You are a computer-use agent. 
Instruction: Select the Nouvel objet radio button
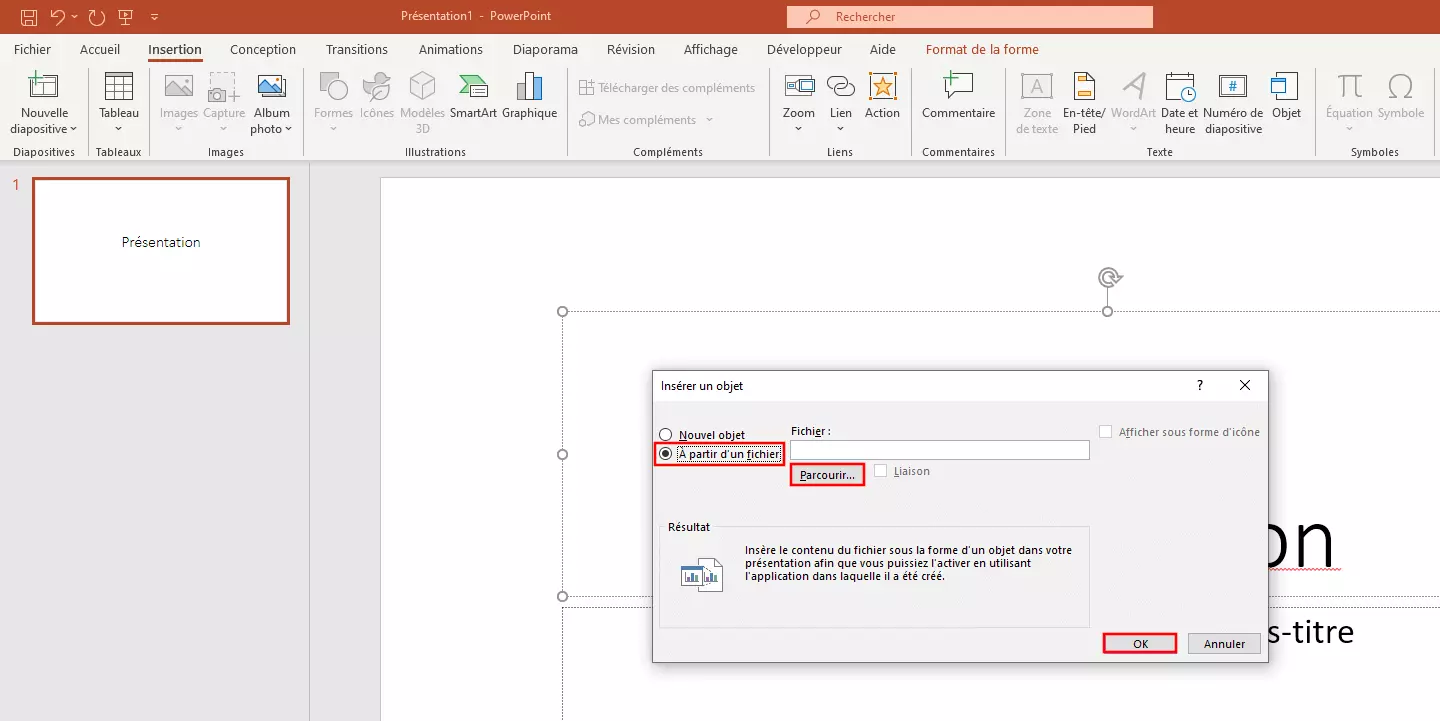click(x=666, y=435)
